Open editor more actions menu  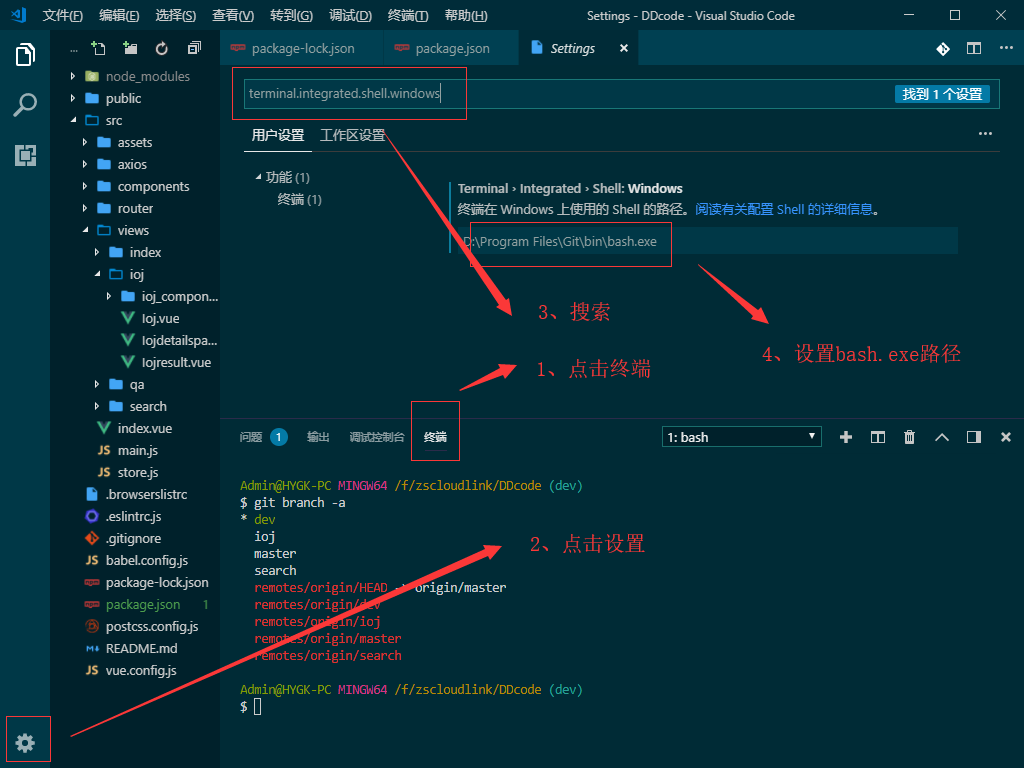pos(1006,48)
